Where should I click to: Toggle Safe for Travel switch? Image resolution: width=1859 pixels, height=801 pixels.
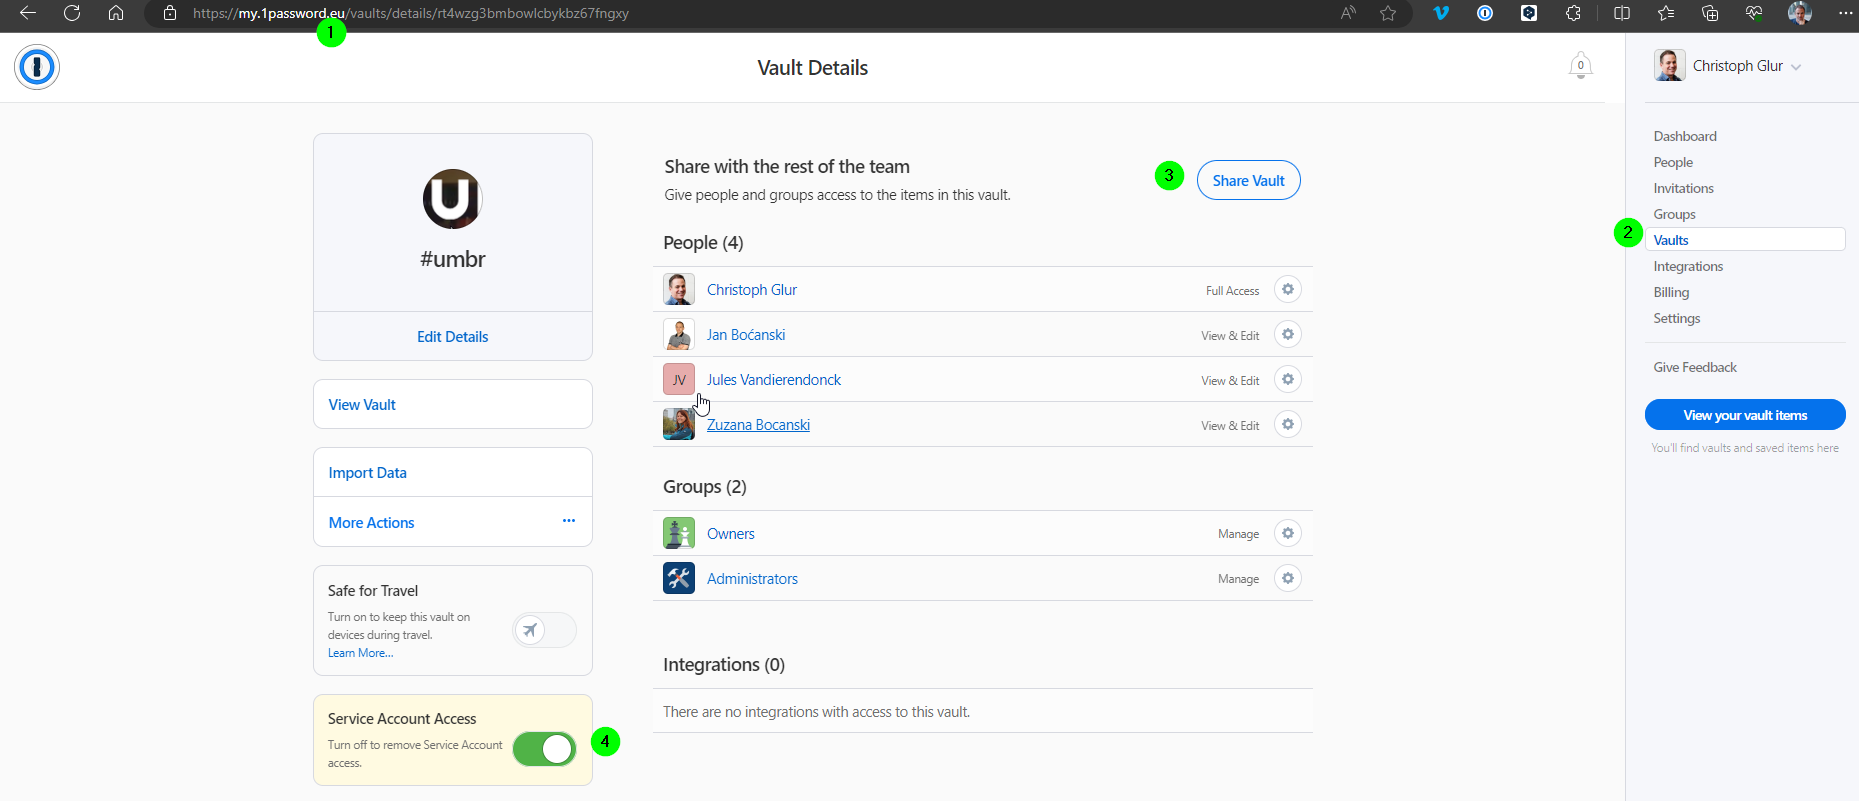coord(545,630)
